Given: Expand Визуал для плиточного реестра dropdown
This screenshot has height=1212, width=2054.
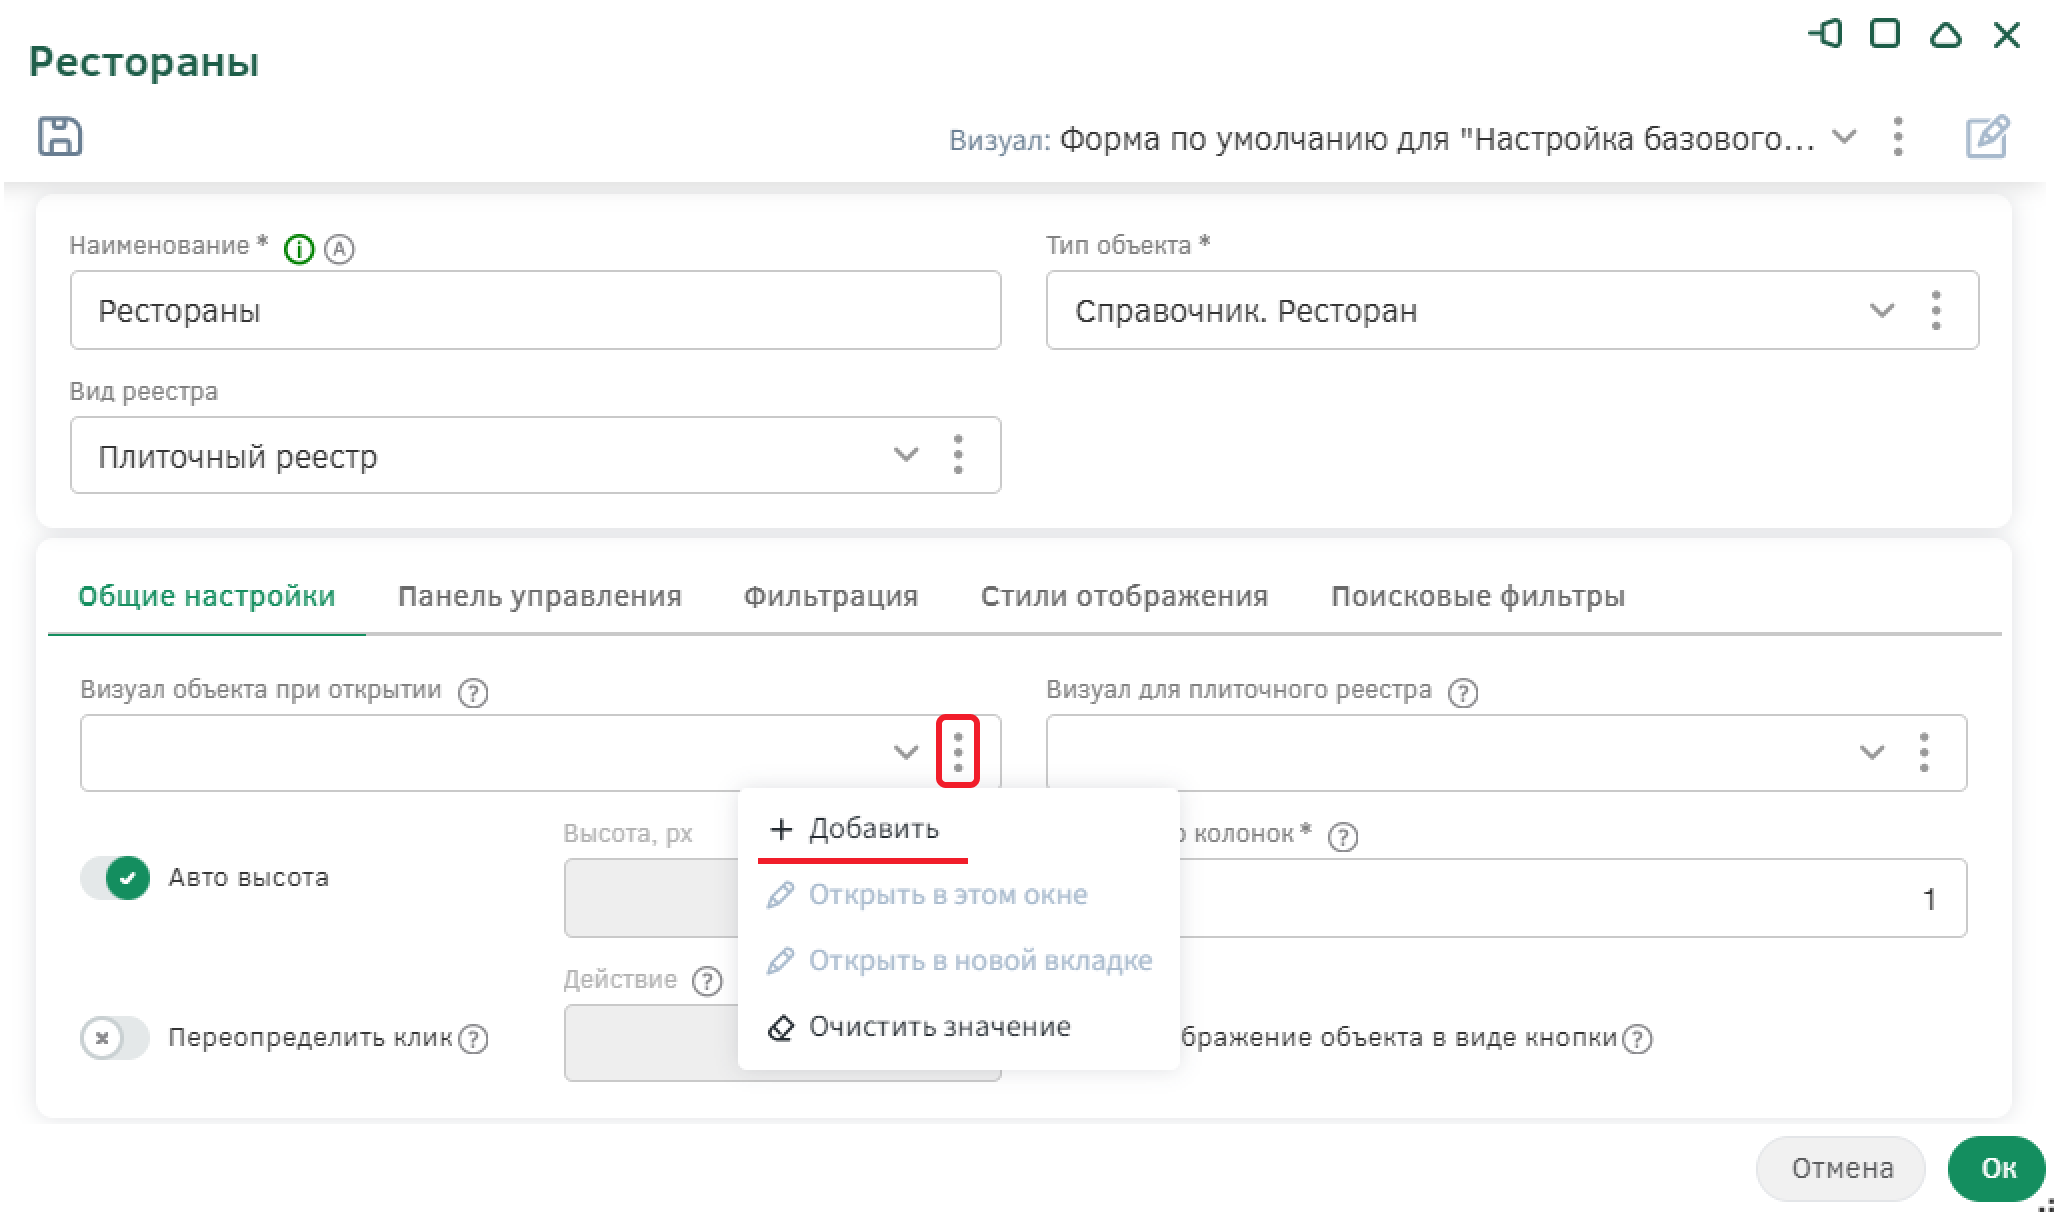Looking at the screenshot, I should 1871,752.
